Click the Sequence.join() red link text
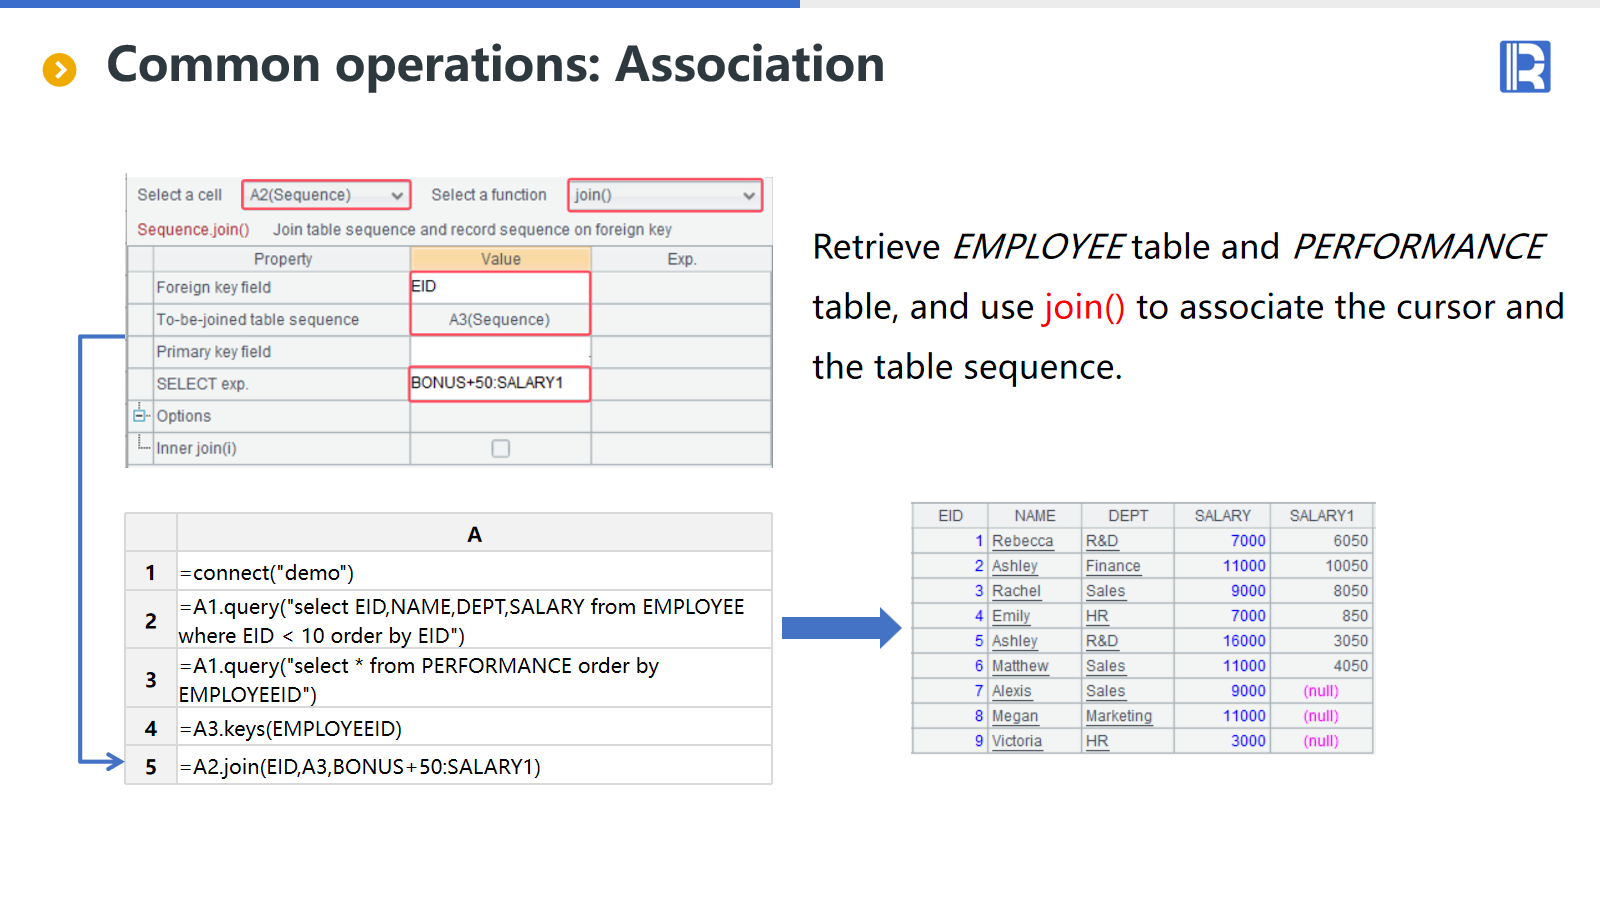 (193, 230)
